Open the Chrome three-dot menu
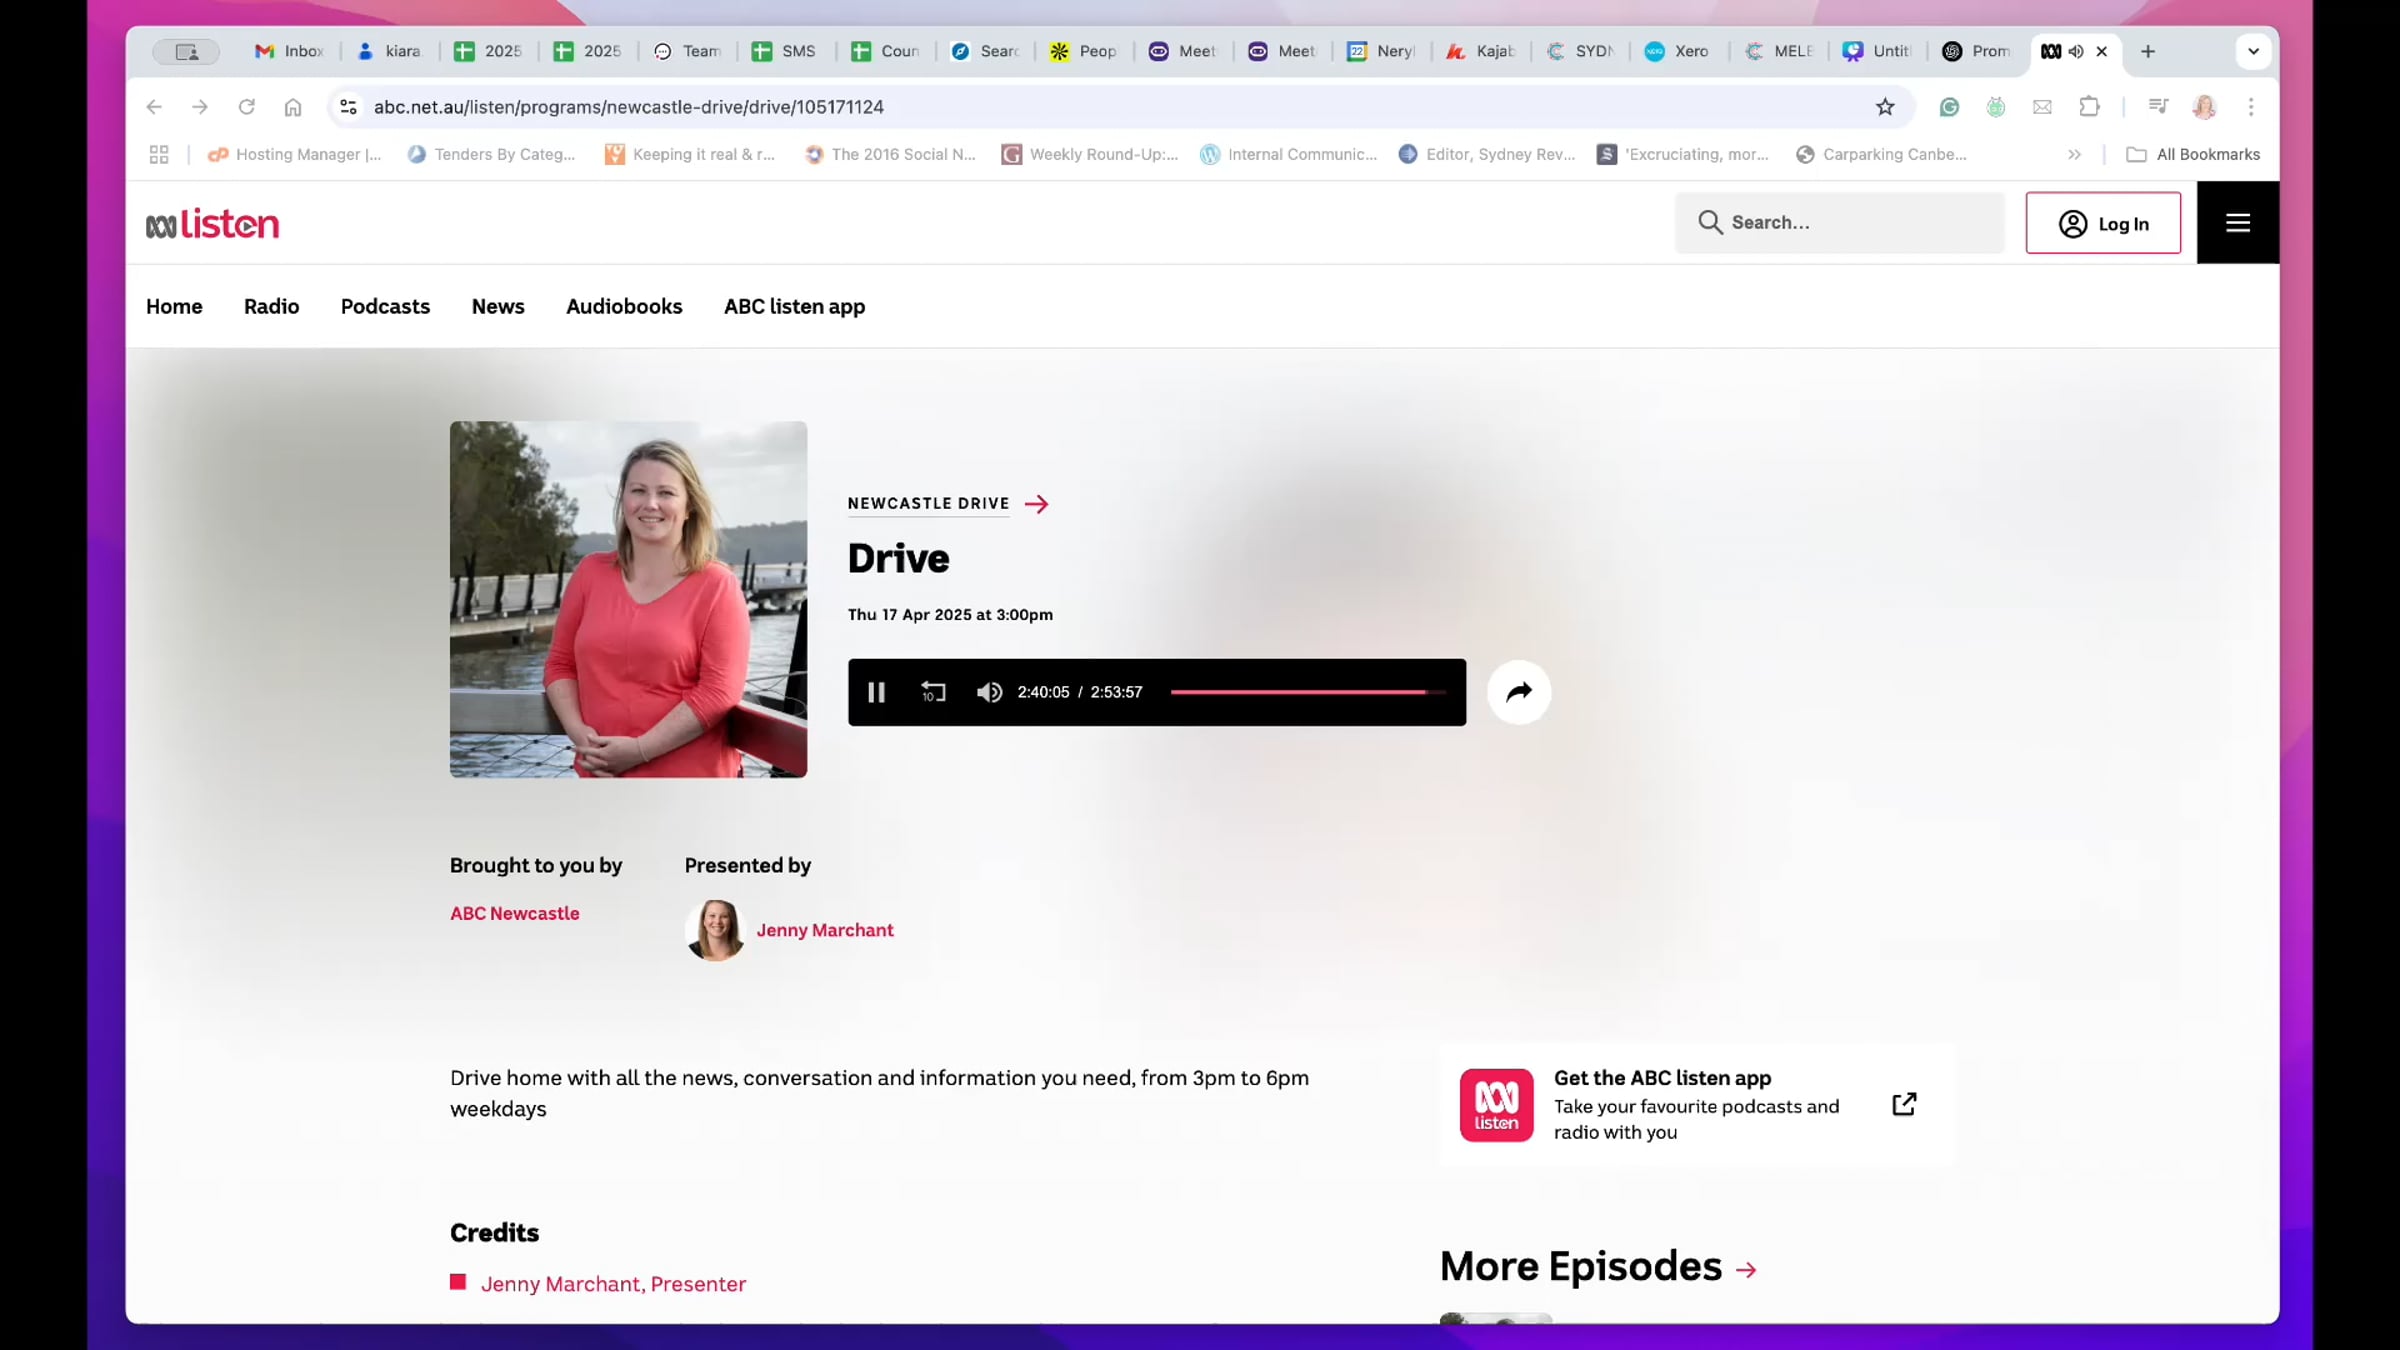 pyautogui.click(x=2251, y=107)
